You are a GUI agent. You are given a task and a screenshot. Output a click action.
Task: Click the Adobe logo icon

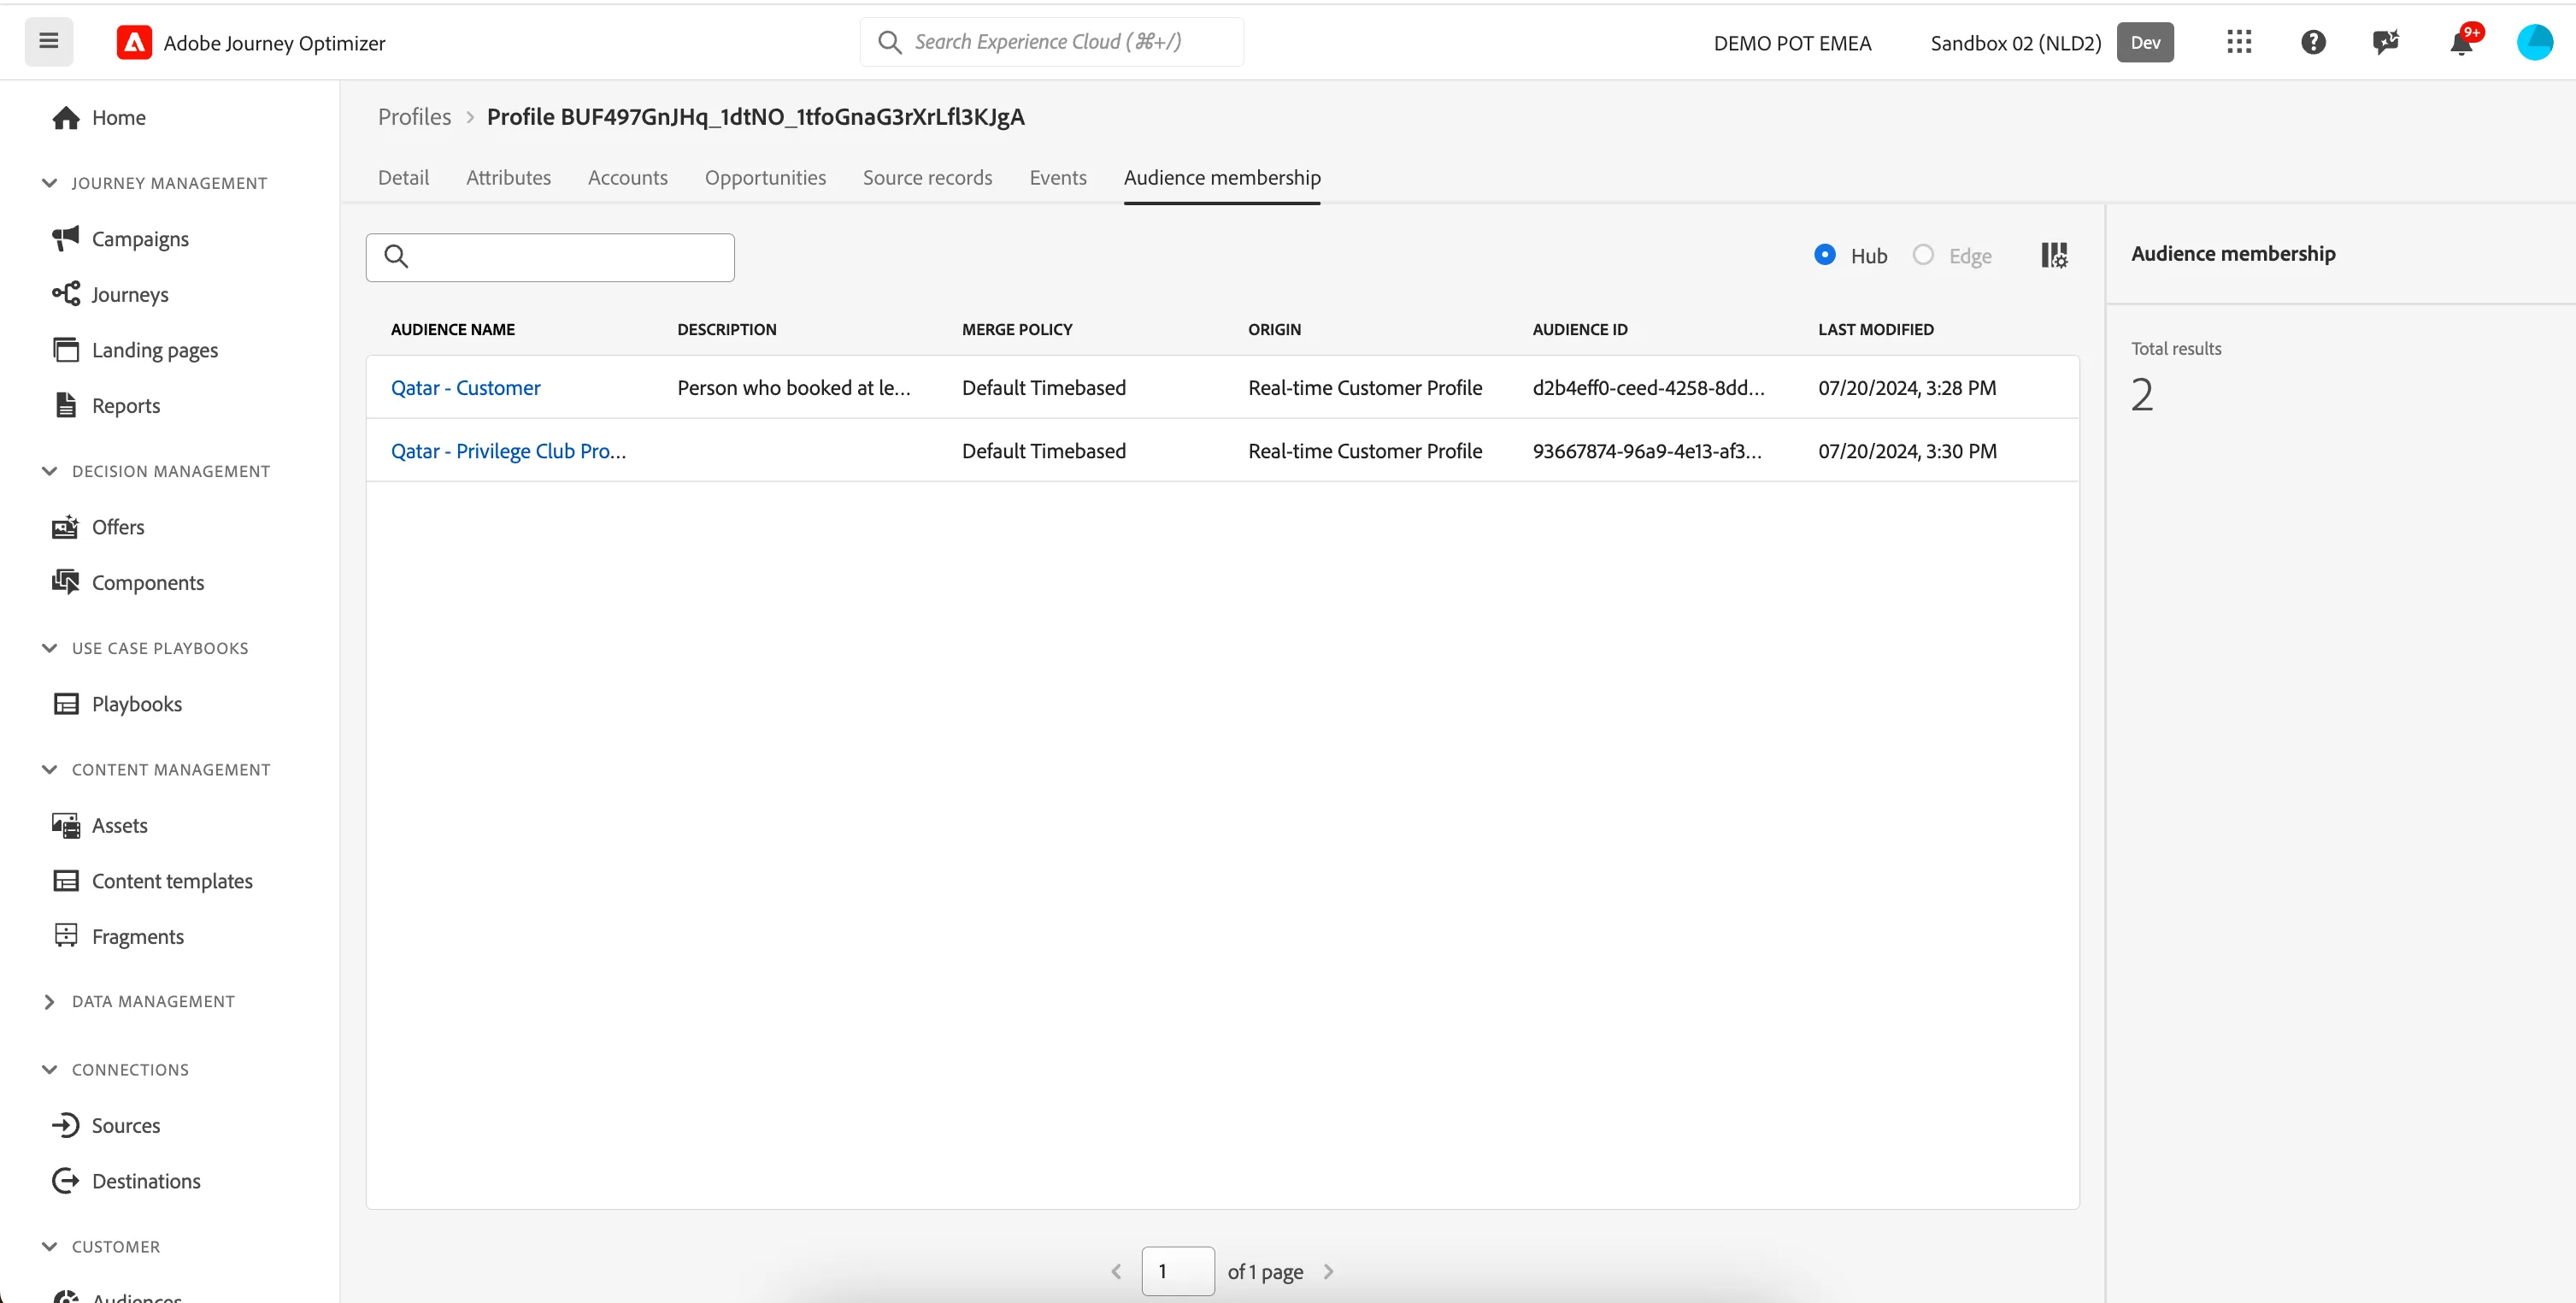tap(134, 42)
